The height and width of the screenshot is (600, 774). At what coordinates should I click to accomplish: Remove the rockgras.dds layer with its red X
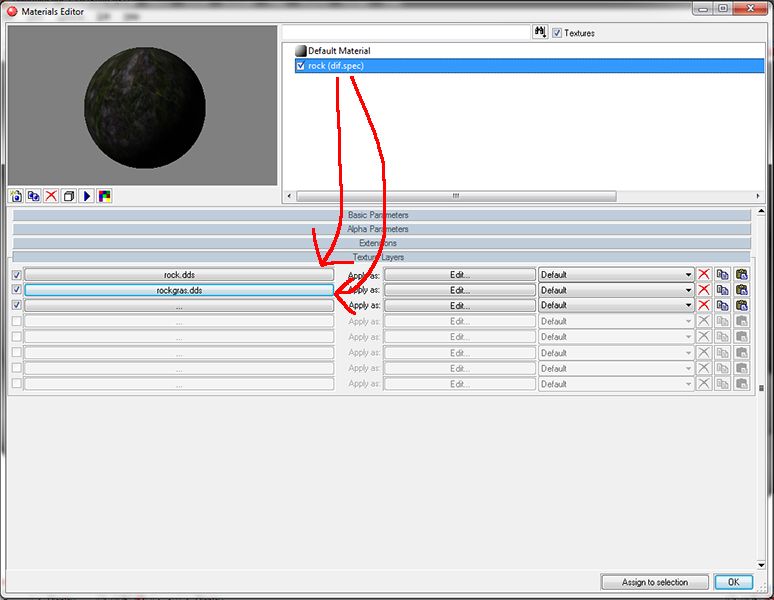[x=704, y=290]
